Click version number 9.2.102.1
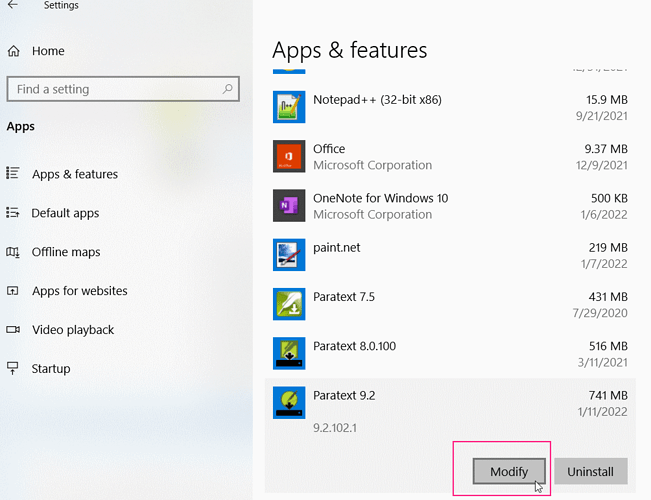The width and height of the screenshot is (651, 500). (335, 428)
